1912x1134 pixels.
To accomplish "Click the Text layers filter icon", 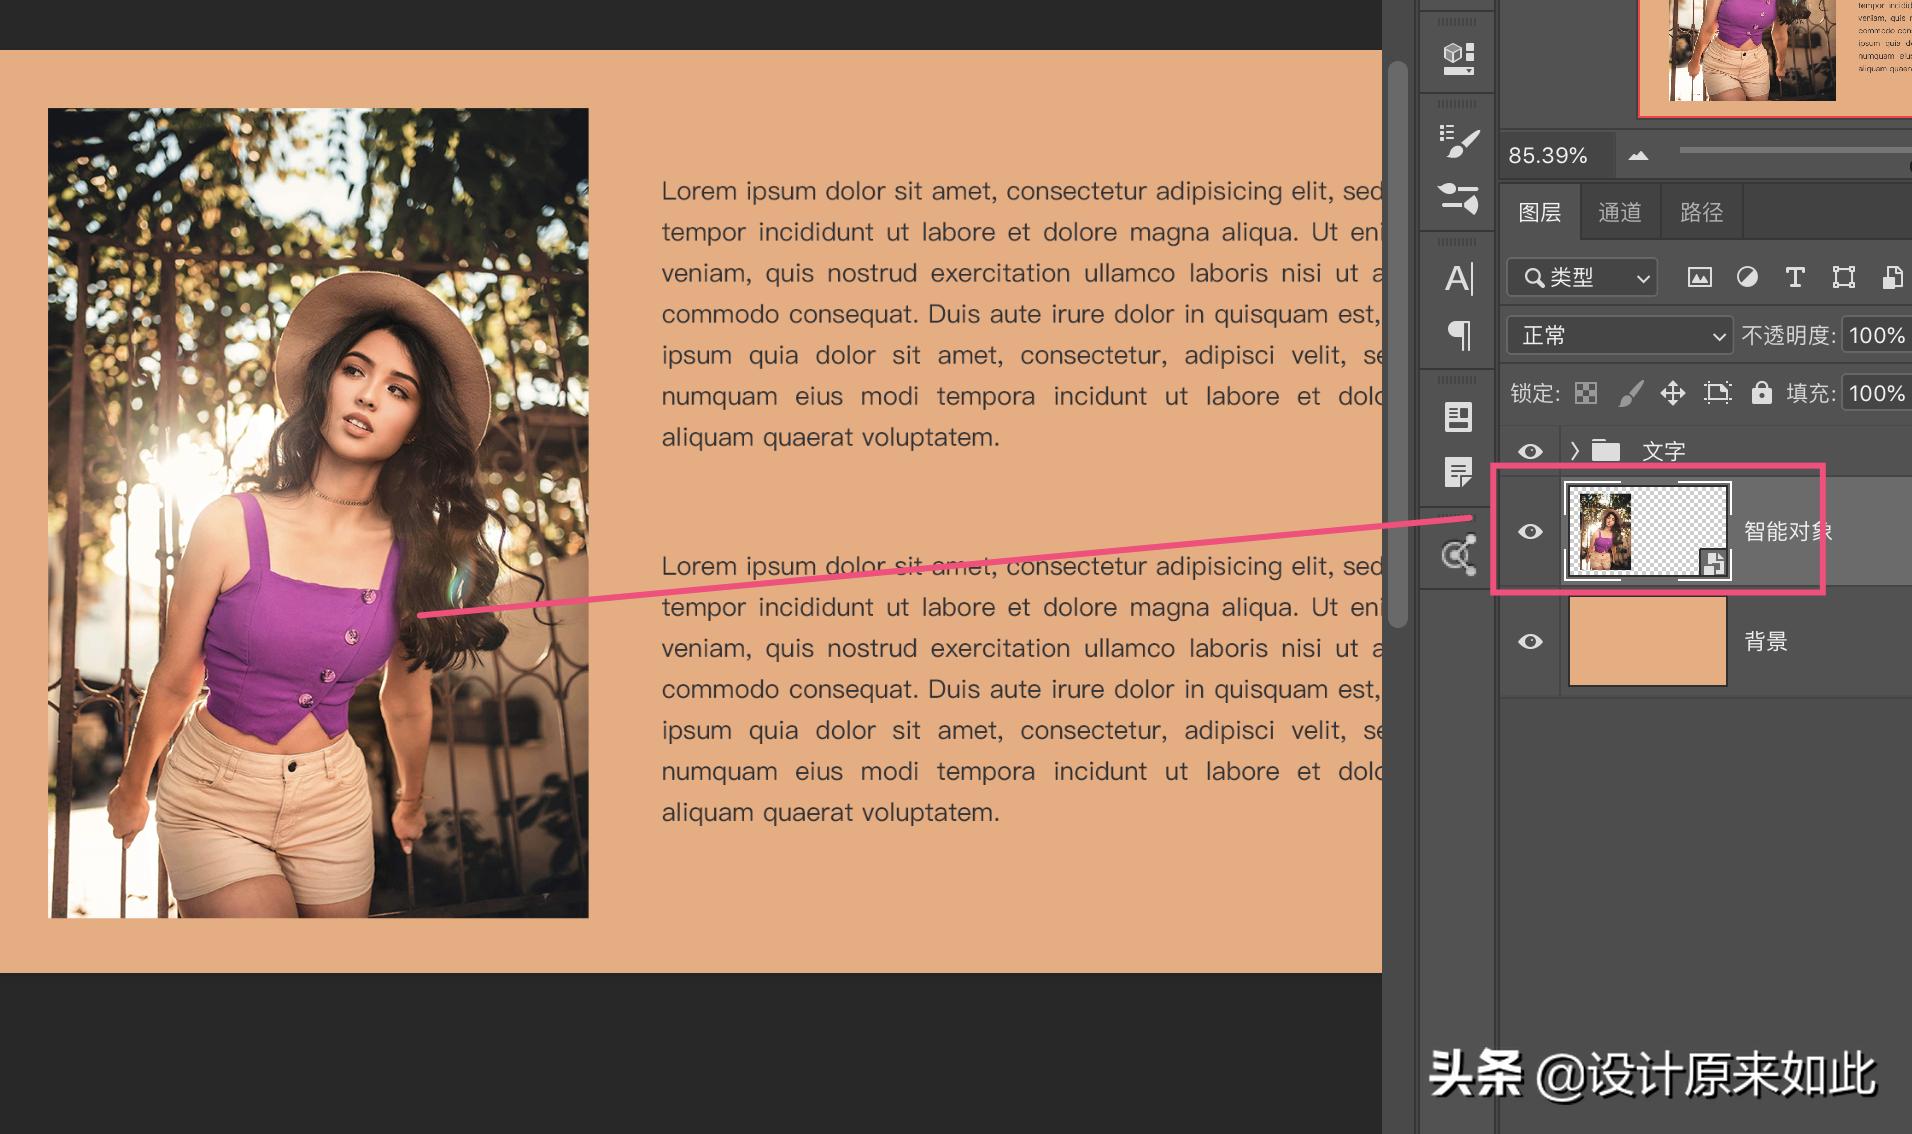I will (1794, 277).
